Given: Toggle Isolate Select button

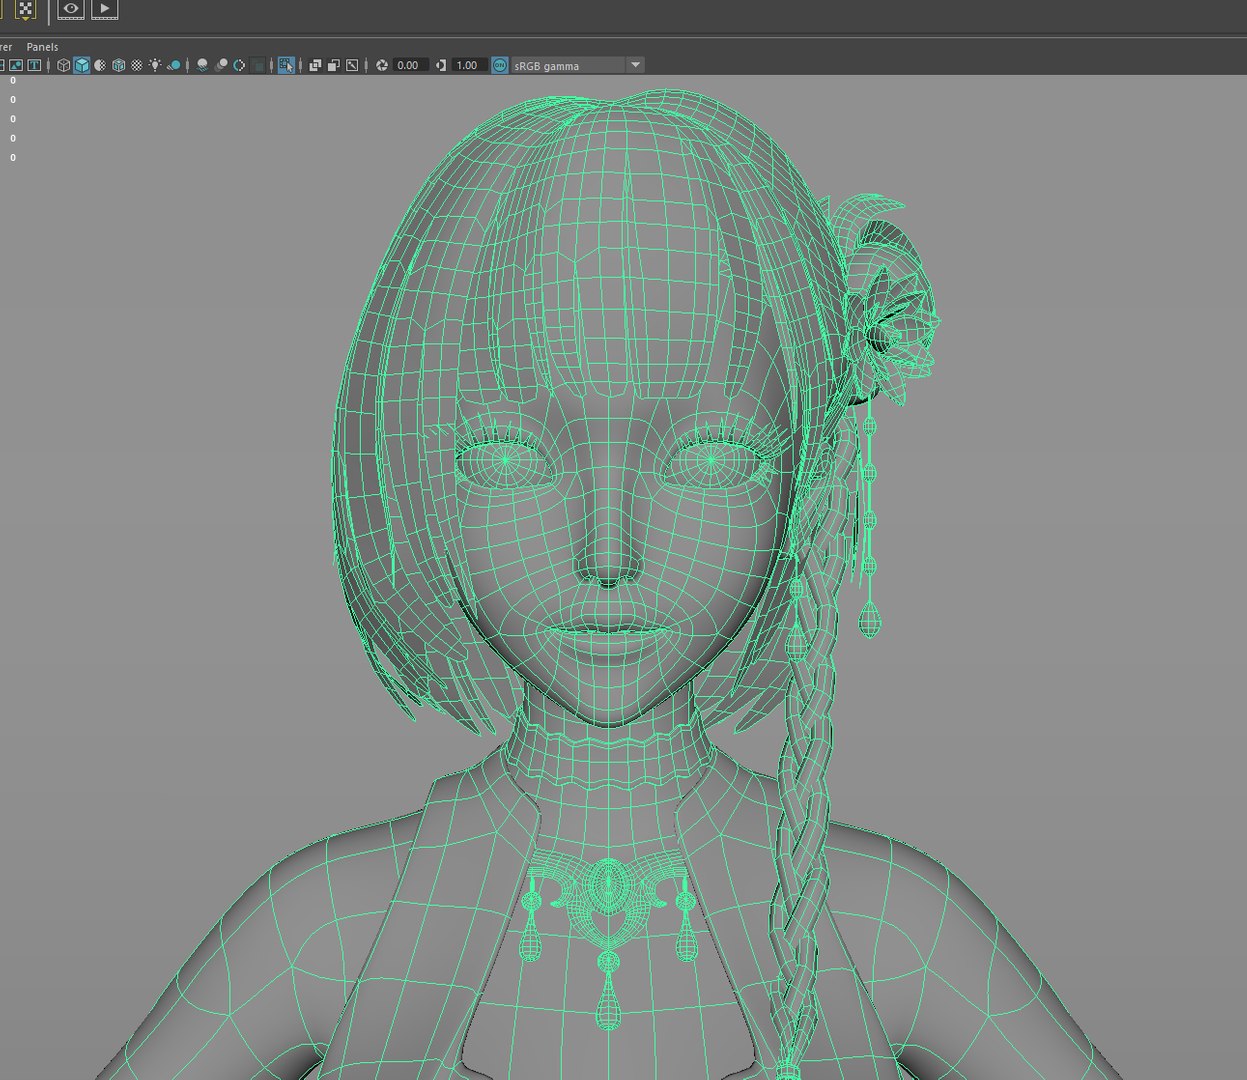Looking at the screenshot, I should (286, 65).
